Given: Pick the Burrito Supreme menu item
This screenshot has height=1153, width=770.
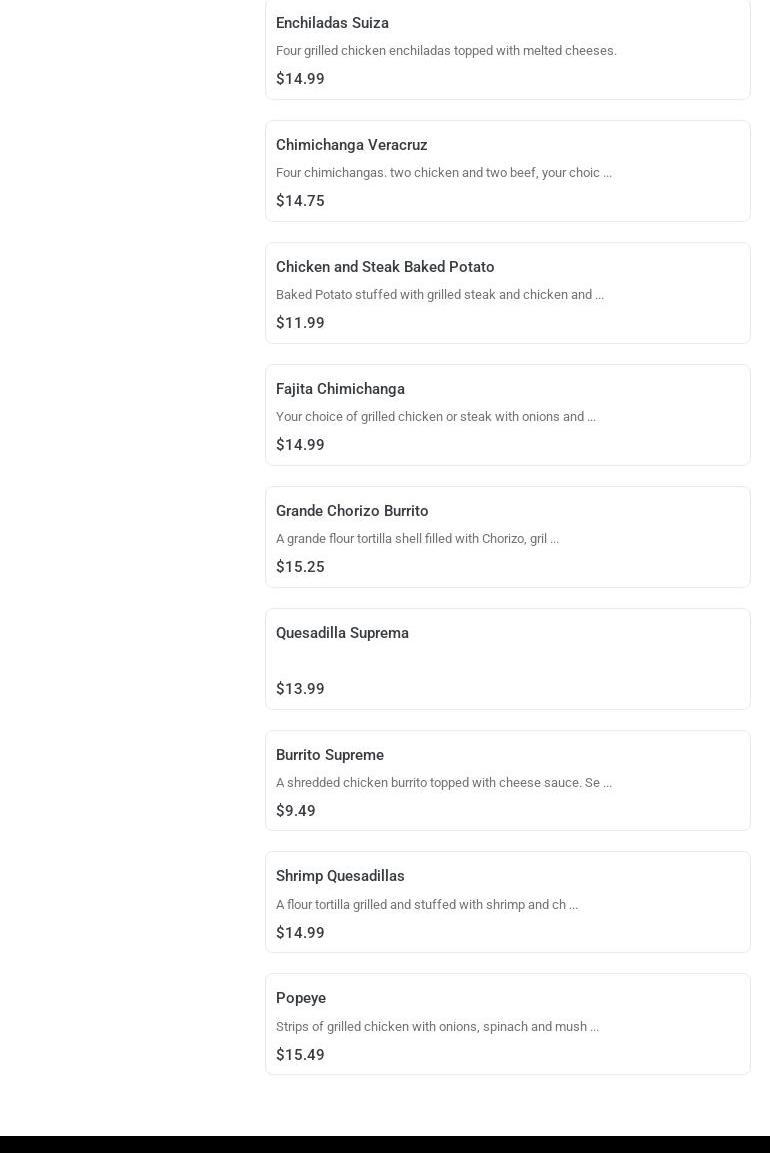Looking at the screenshot, I should click(x=507, y=781).
